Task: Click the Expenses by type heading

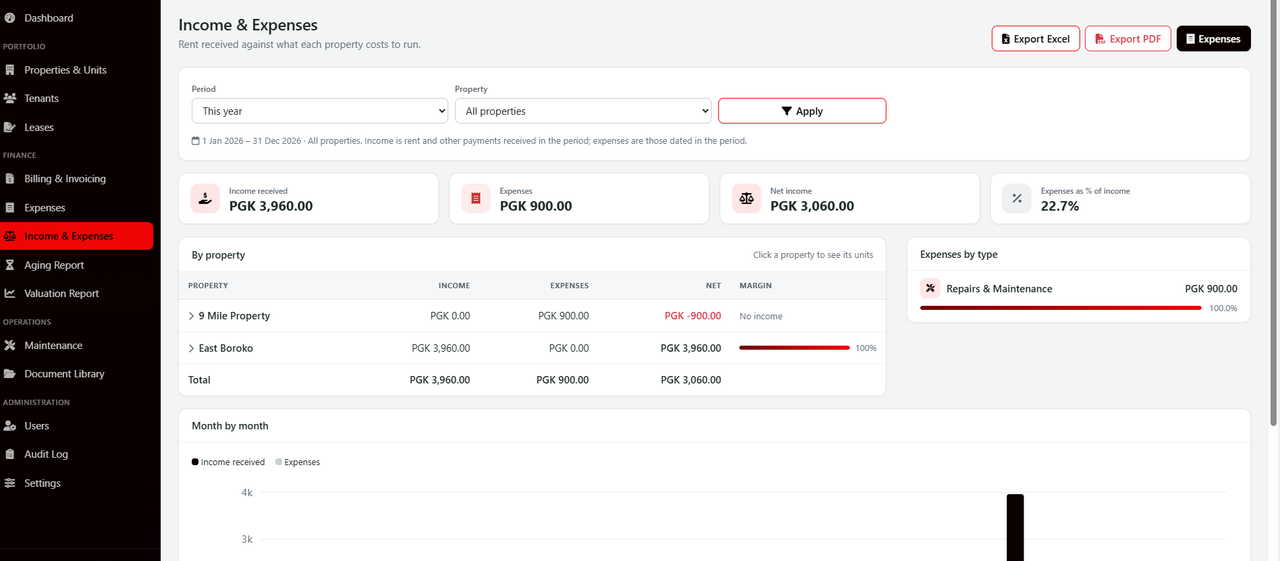Action: (959, 255)
